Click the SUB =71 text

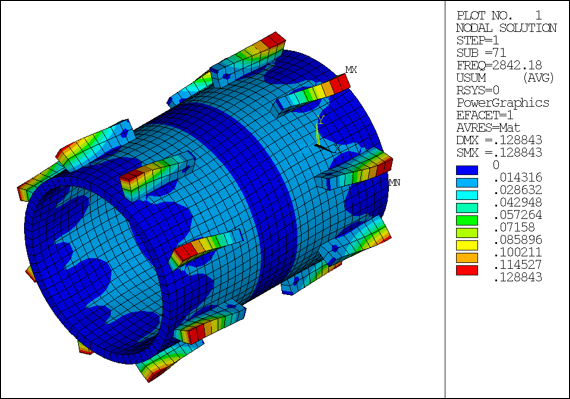[481, 53]
